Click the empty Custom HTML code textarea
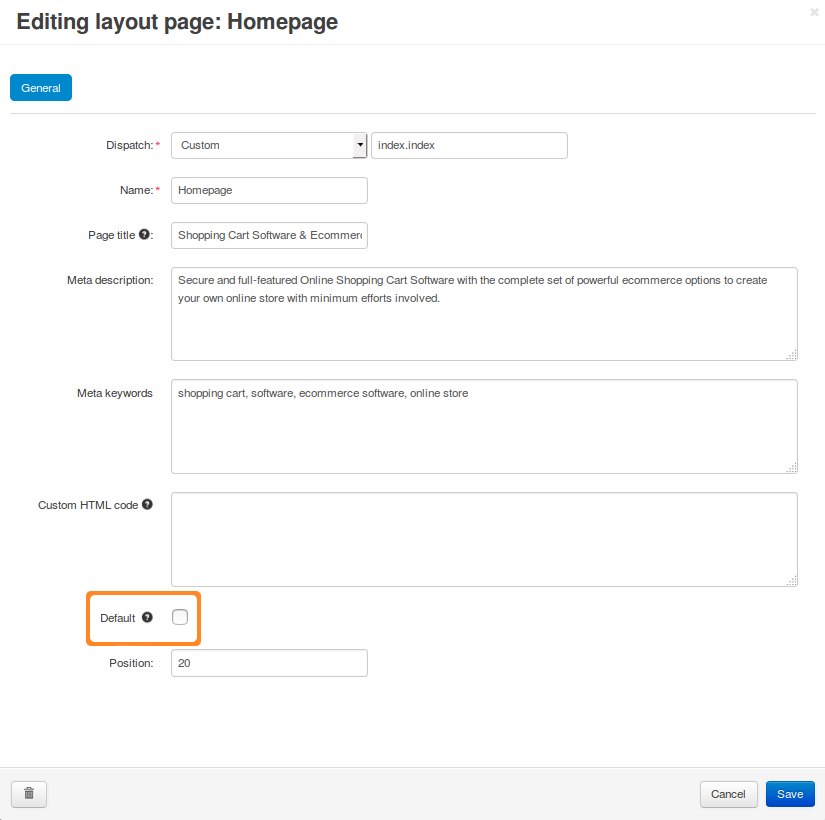Screen dimensions: 825x820 click(484, 539)
